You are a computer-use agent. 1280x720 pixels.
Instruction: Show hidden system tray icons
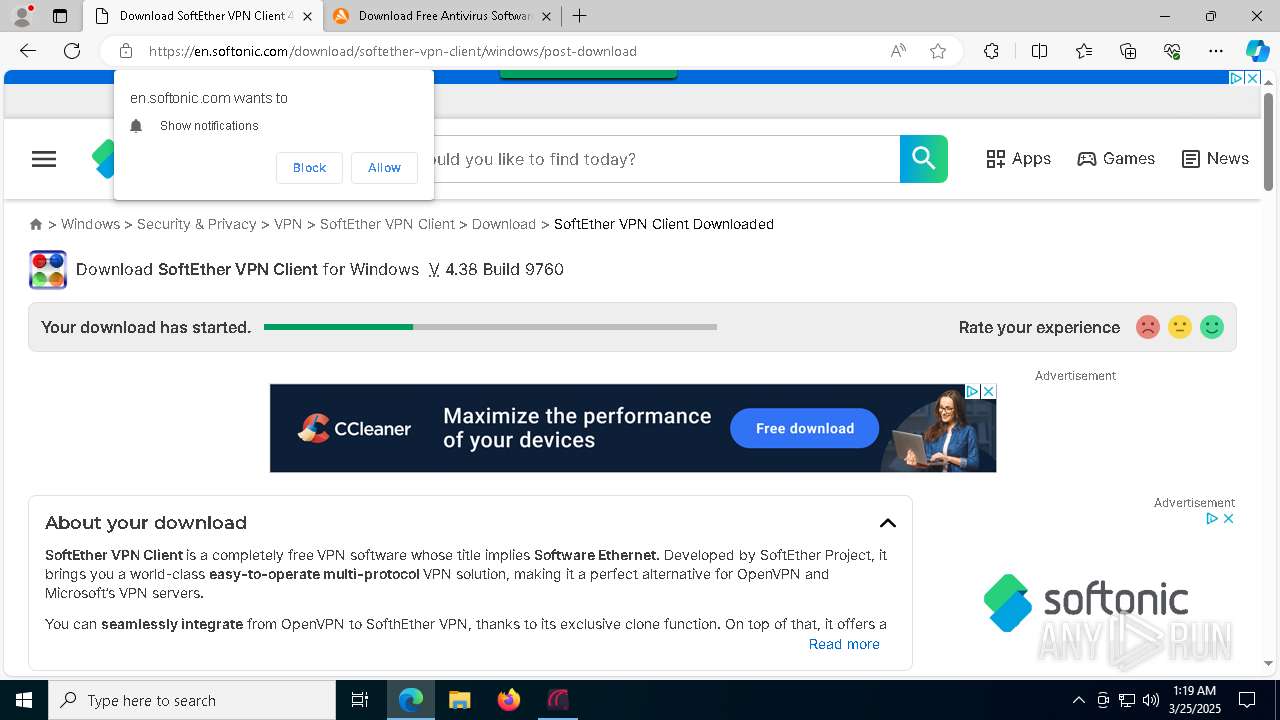tap(1078, 700)
